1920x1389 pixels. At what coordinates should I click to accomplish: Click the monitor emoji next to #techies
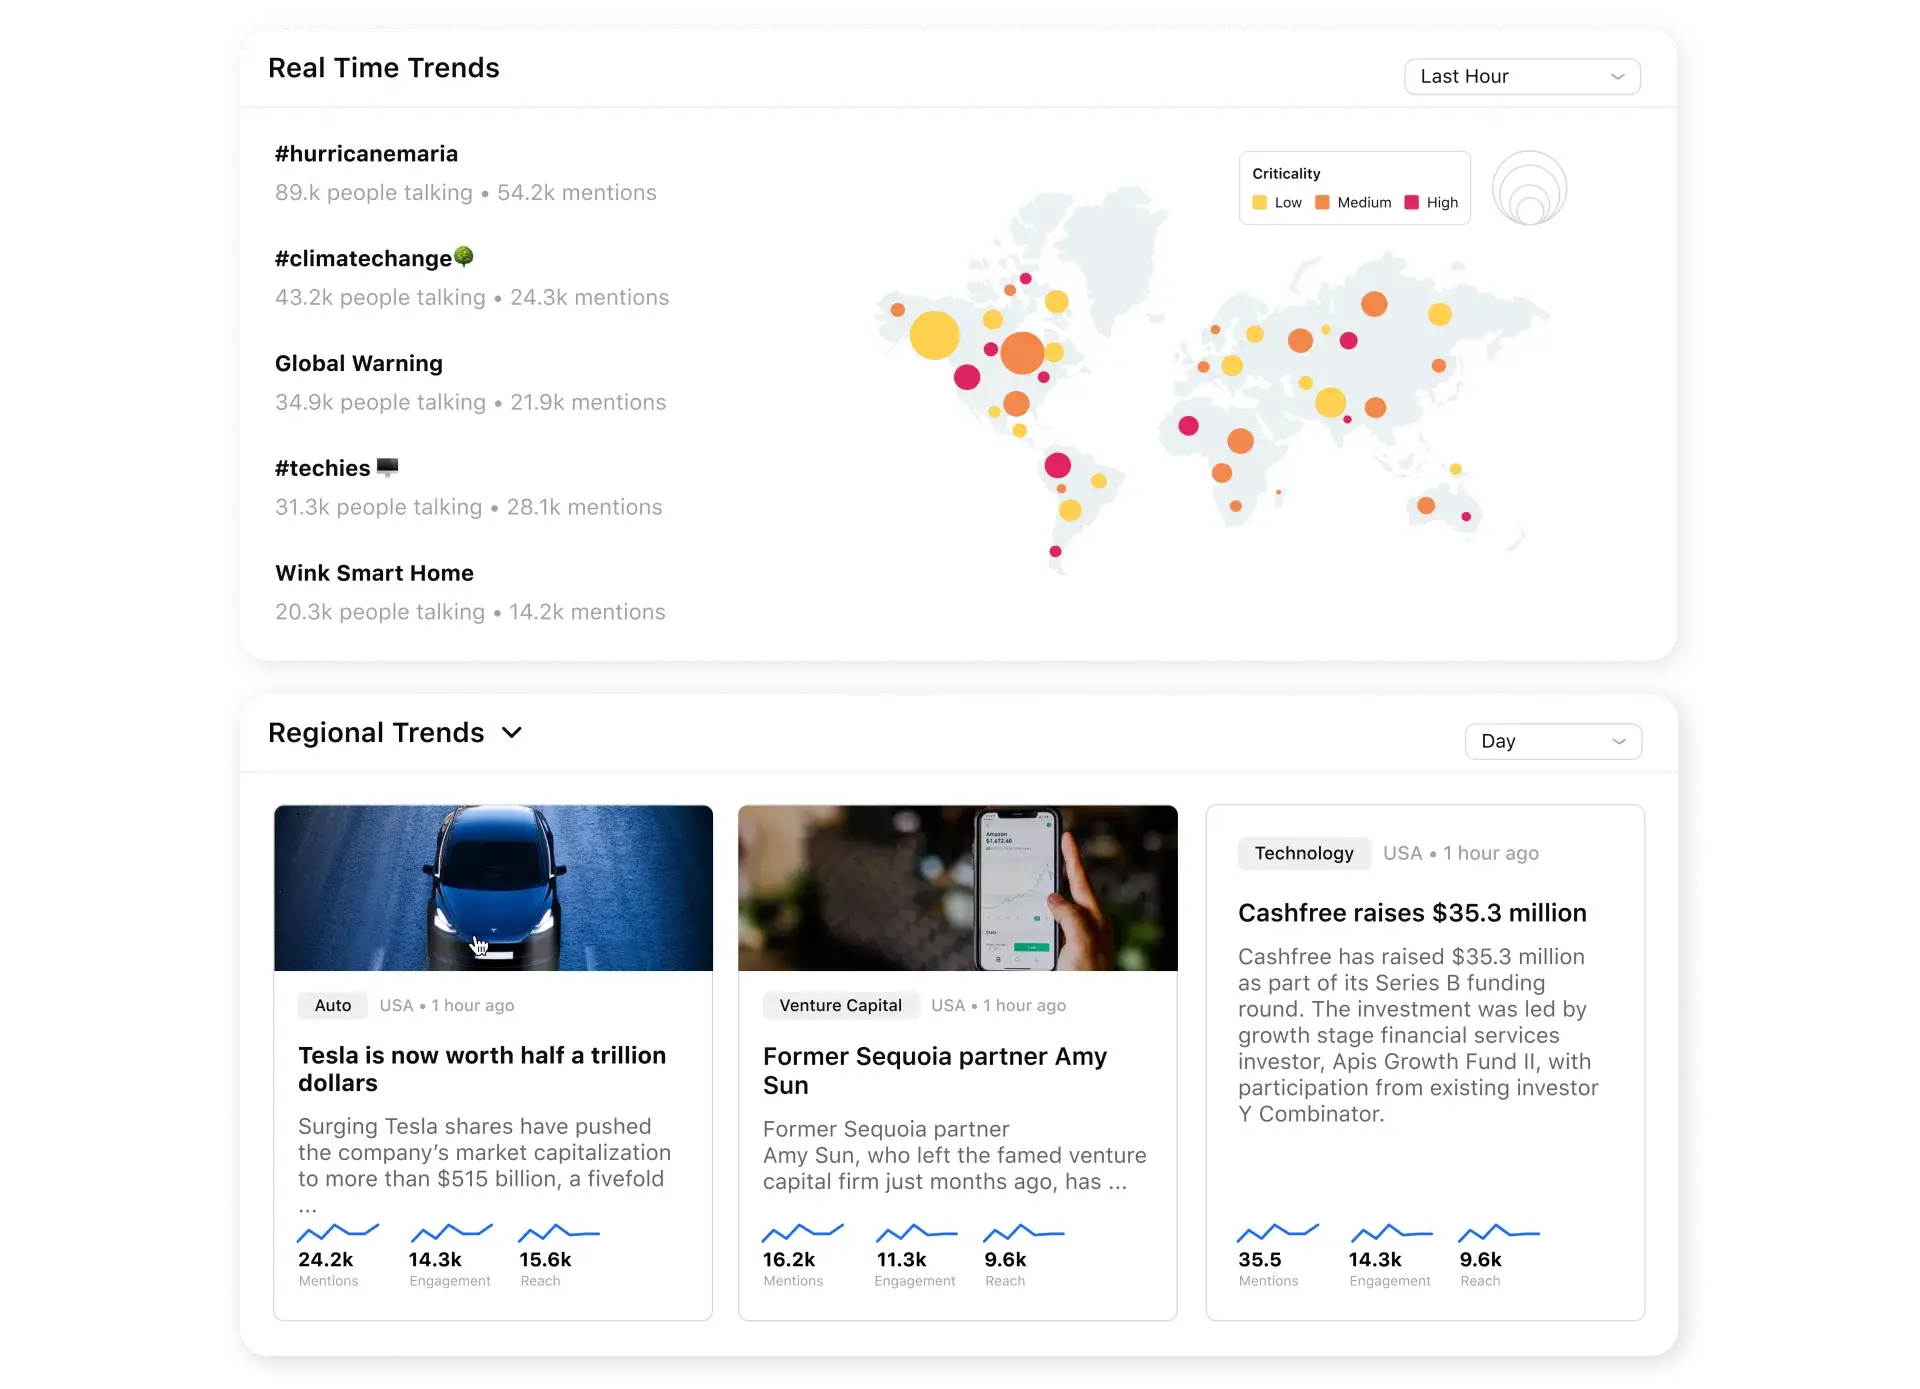click(388, 467)
